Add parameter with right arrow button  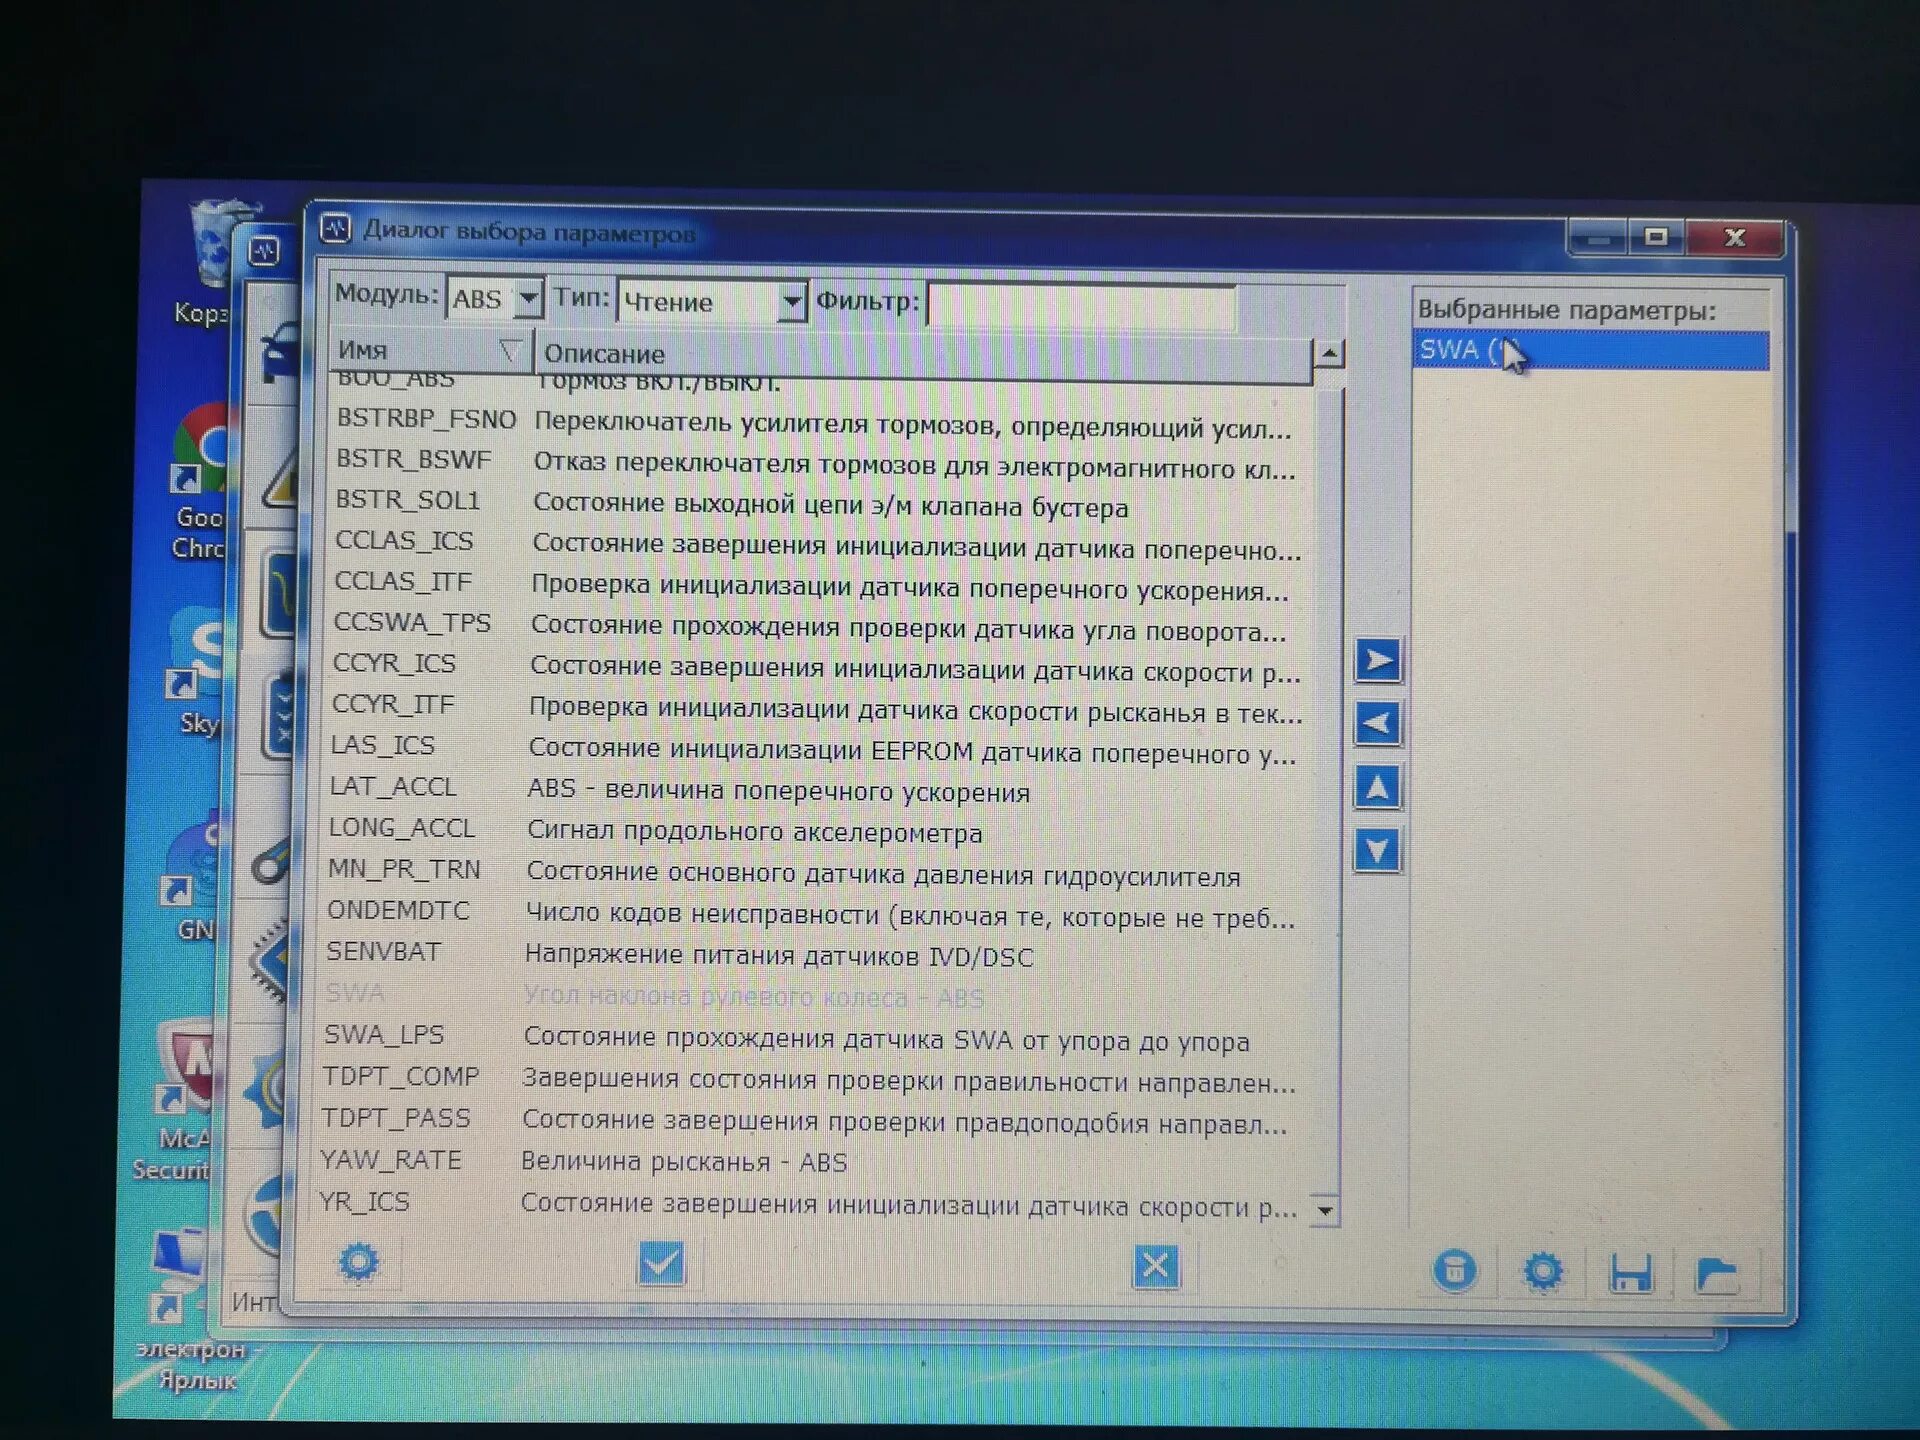tap(1378, 660)
